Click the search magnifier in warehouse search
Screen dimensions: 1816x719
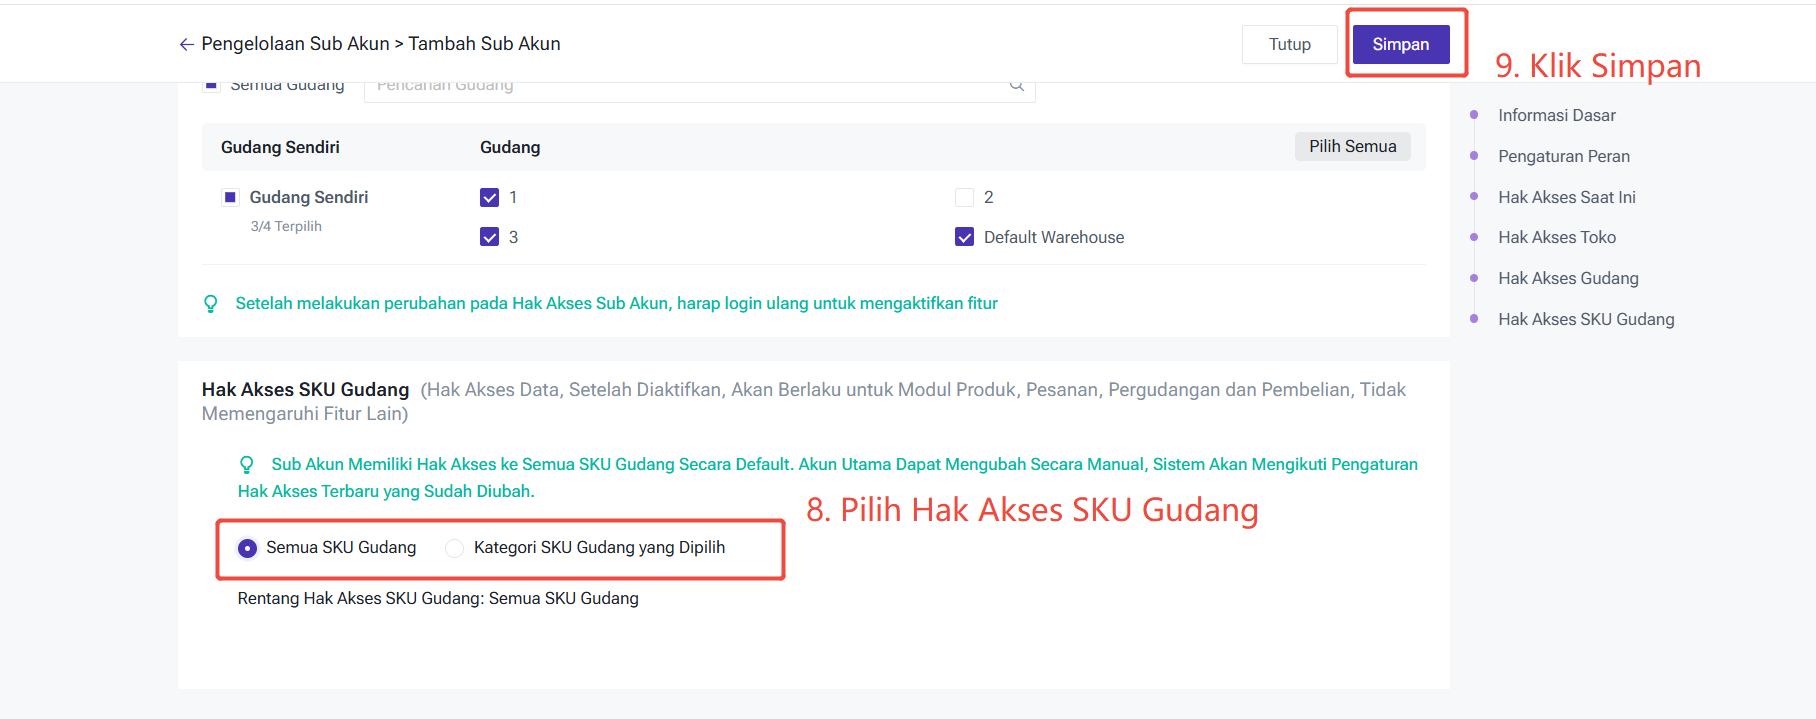pyautogui.click(x=1016, y=86)
